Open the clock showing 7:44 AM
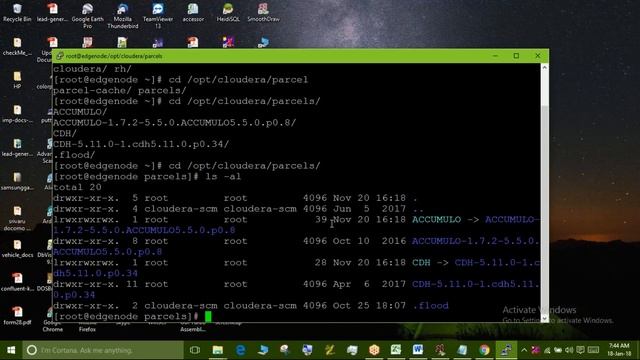This screenshot has width=640, height=360. (619, 350)
